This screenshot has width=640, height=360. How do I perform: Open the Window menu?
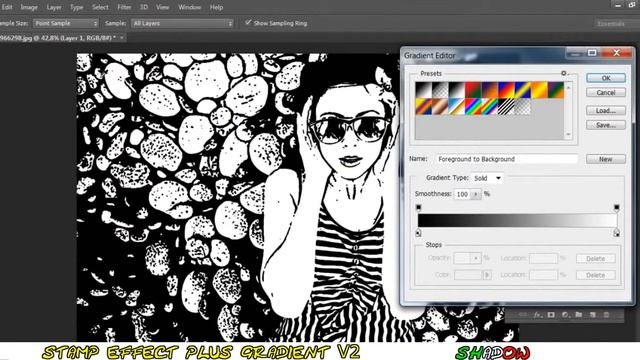tap(189, 7)
